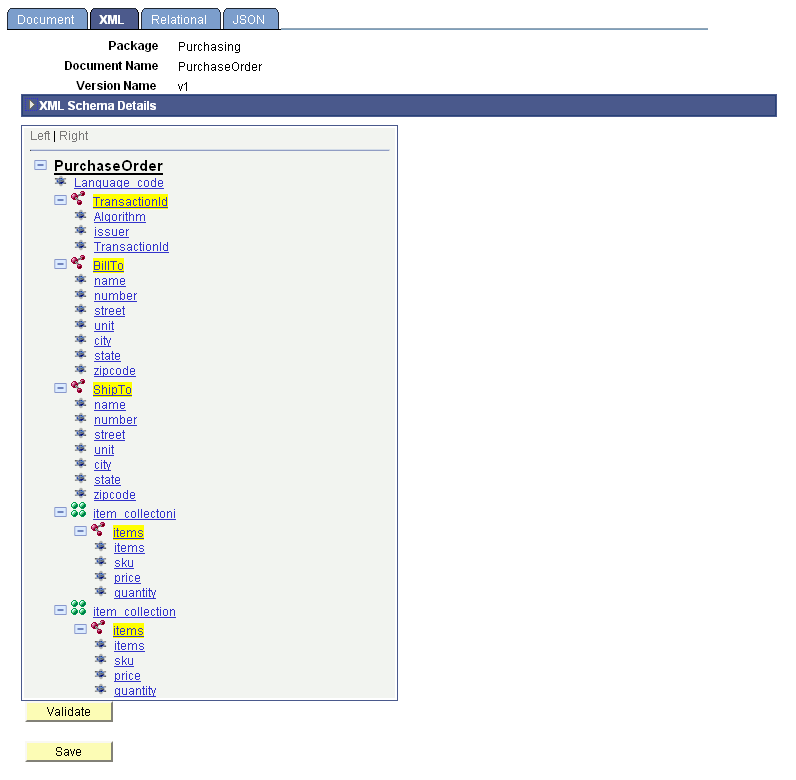Select the XML tab
Image resolution: width=796 pixels, height=780 pixels.
pos(114,19)
